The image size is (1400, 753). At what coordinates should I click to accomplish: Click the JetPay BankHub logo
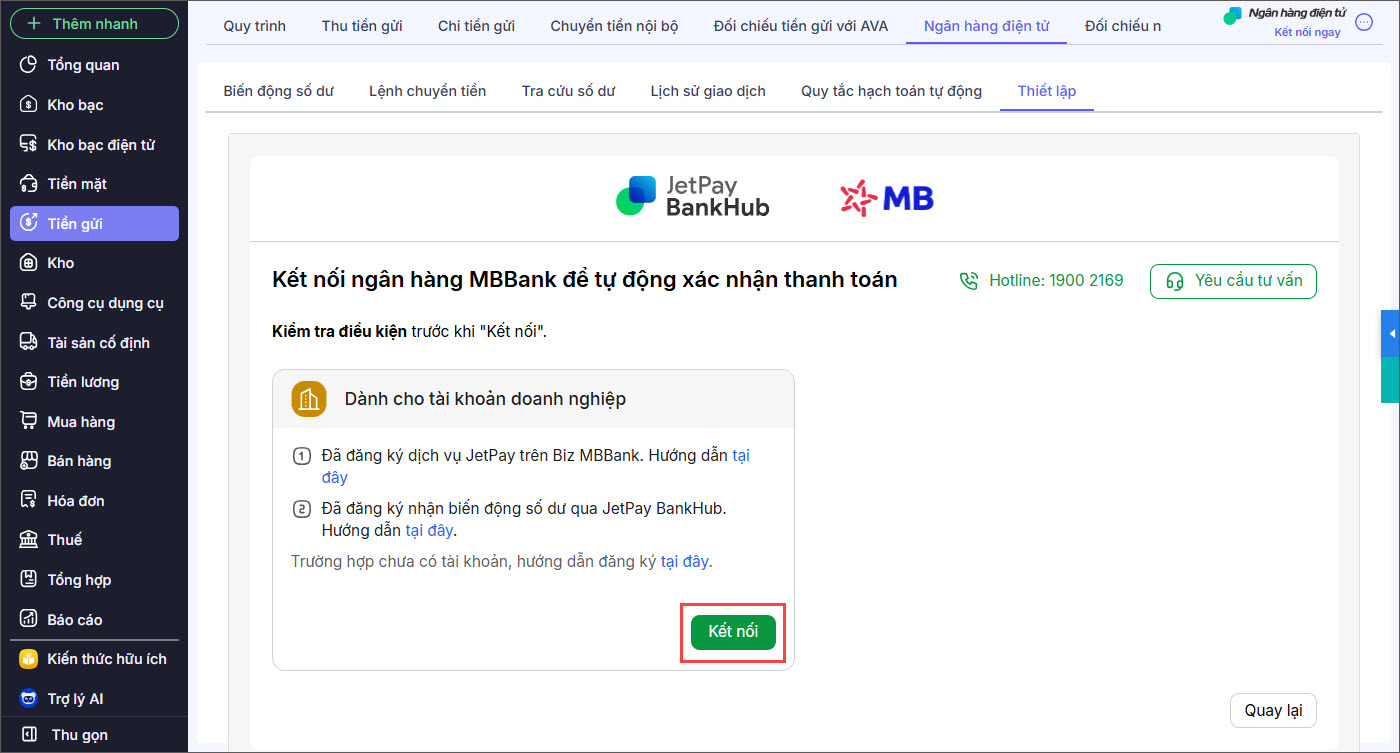click(x=693, y=196)
